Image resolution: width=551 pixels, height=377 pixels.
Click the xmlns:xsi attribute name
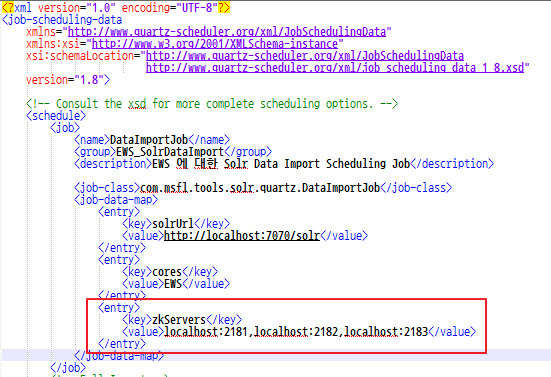coord(53,44)
